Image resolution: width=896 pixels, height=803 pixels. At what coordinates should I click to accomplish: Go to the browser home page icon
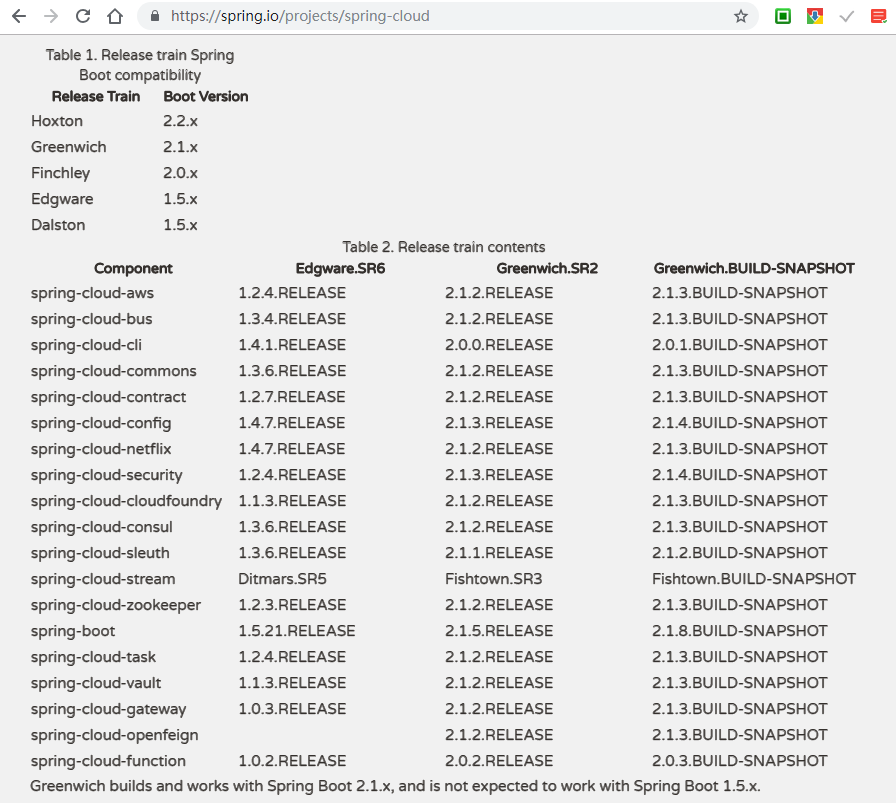(115, 16)
